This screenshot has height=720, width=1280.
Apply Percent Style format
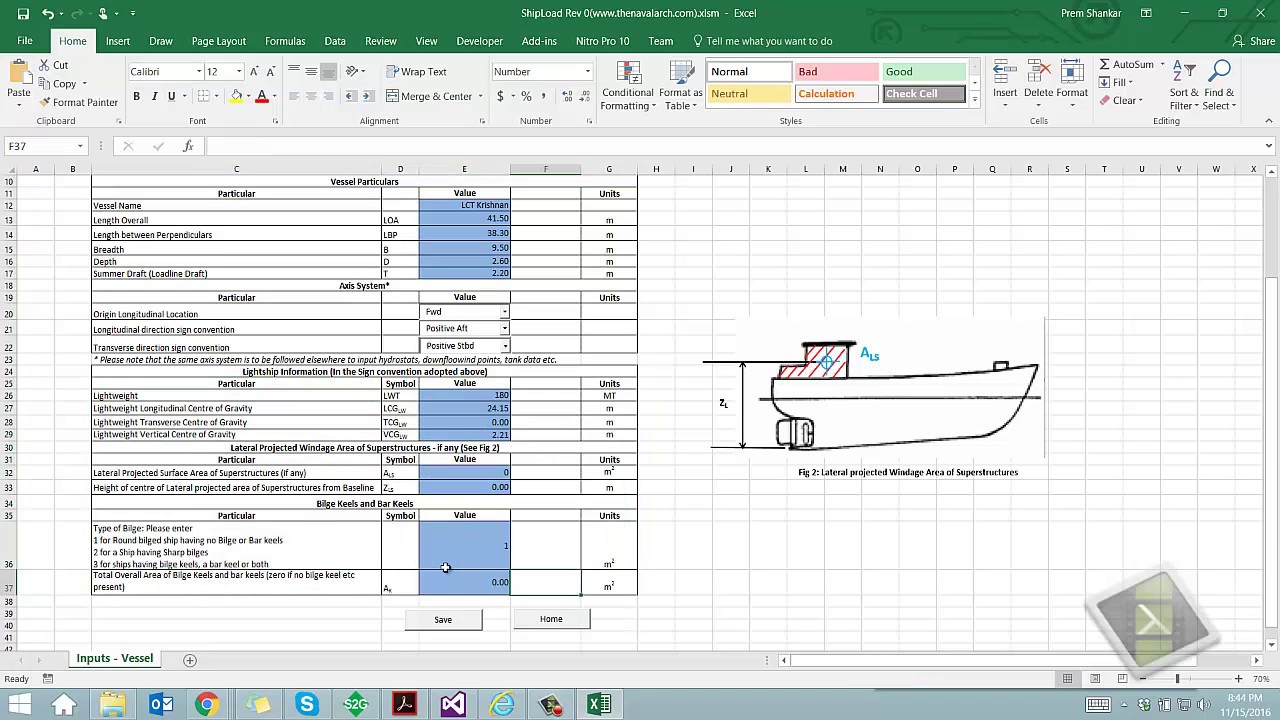(526, 96)
